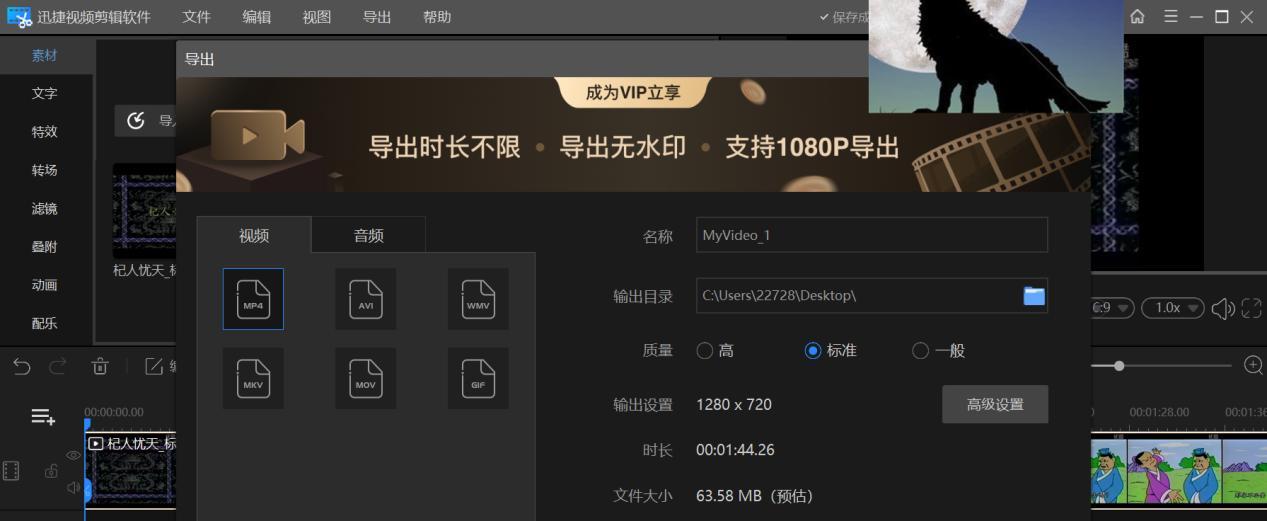
Task: Select the MKV format icon
Action: 253,378
